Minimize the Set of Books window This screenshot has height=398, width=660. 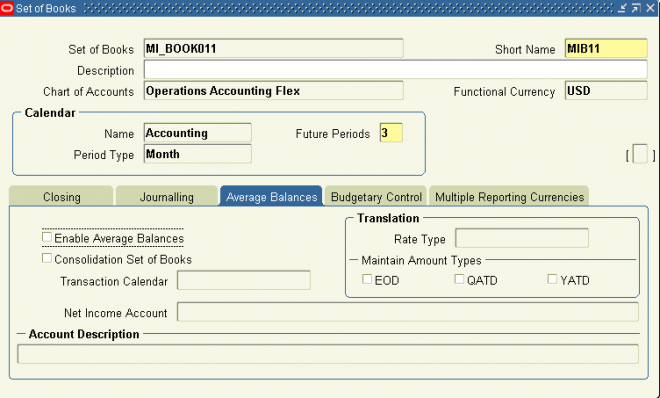tap(622, 8)
